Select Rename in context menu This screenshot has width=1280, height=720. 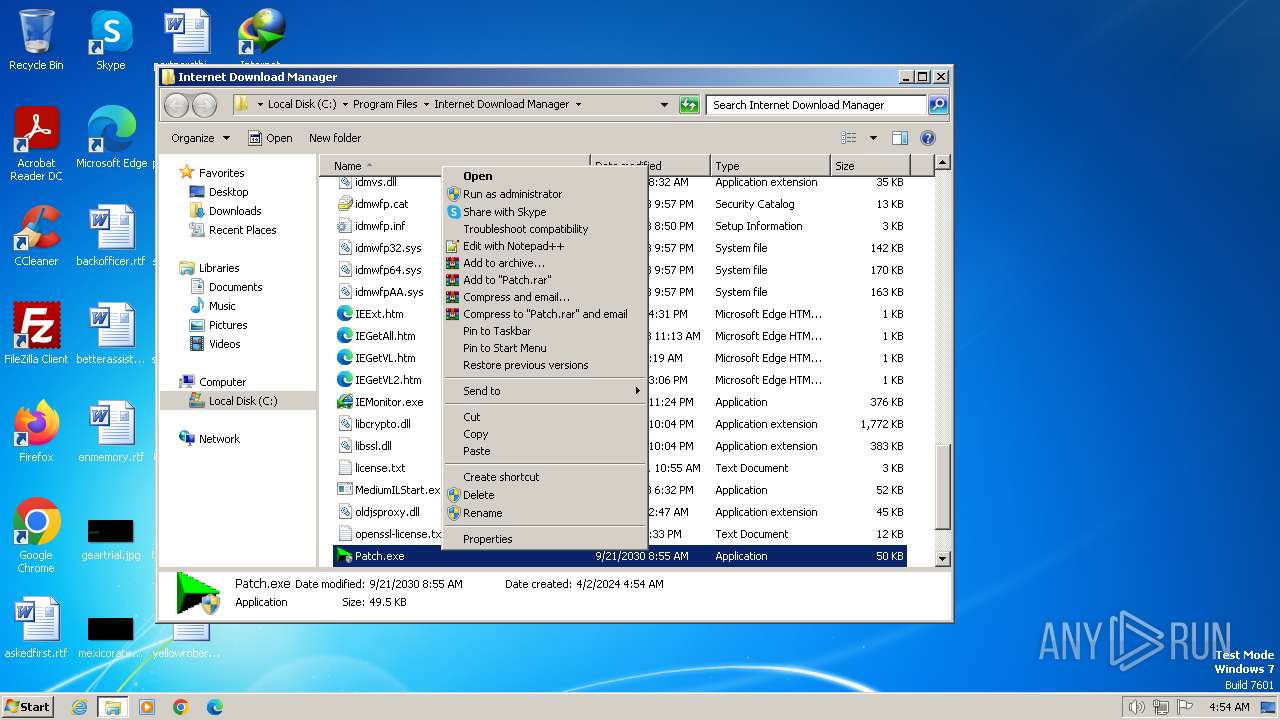545,513
